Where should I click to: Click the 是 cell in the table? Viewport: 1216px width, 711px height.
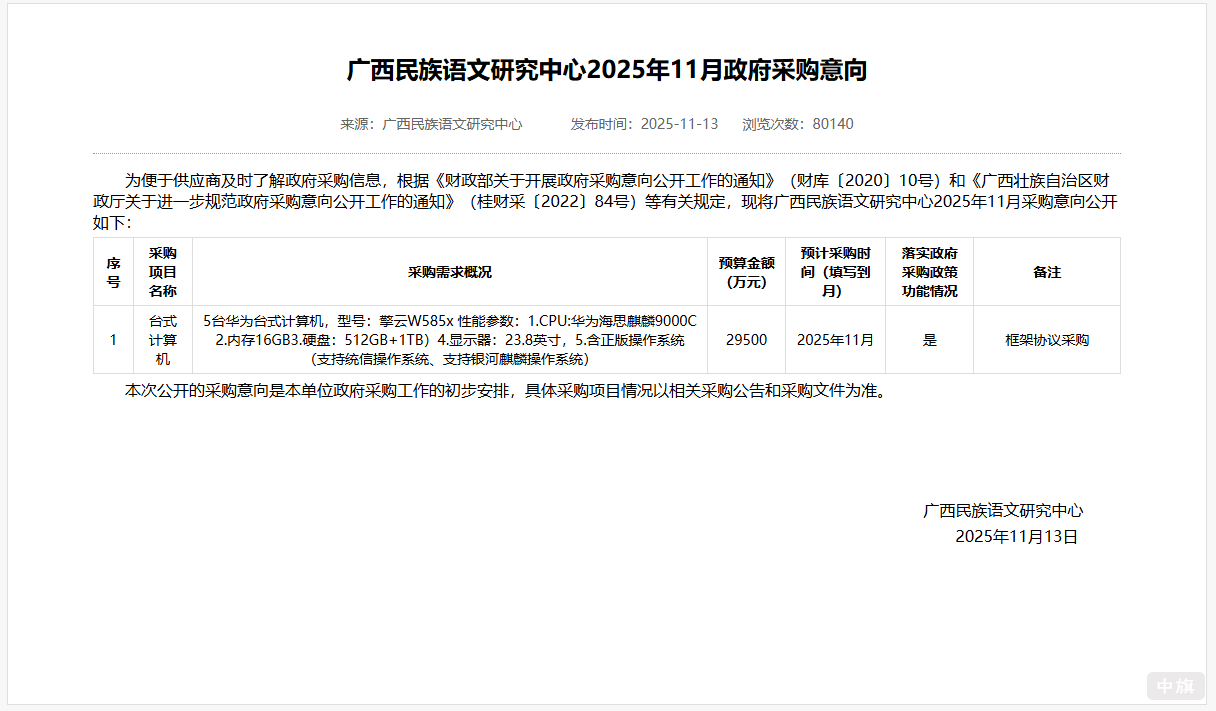pyautogui.click(x=930, y=339)
